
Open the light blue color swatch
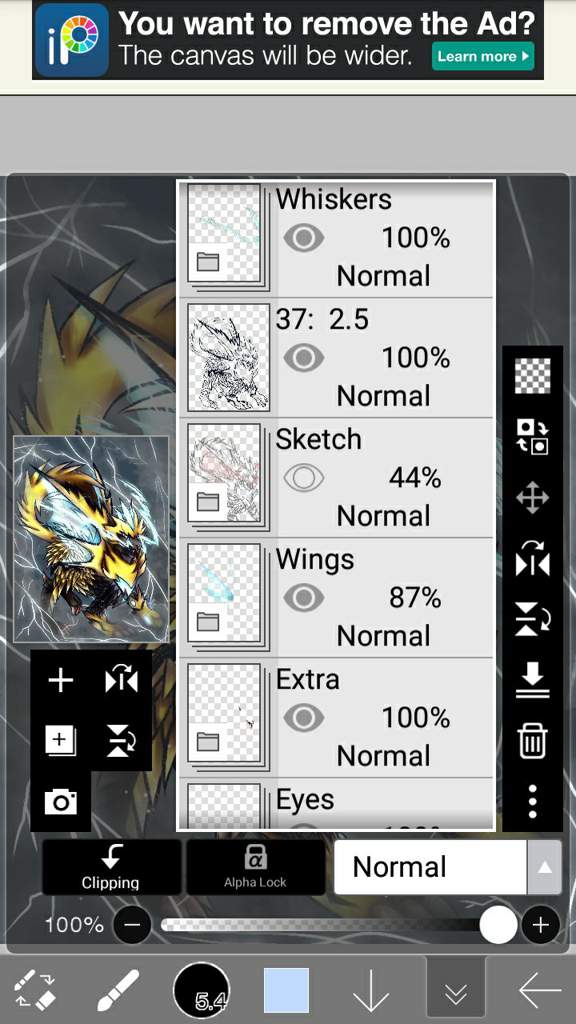pos(287,990)
